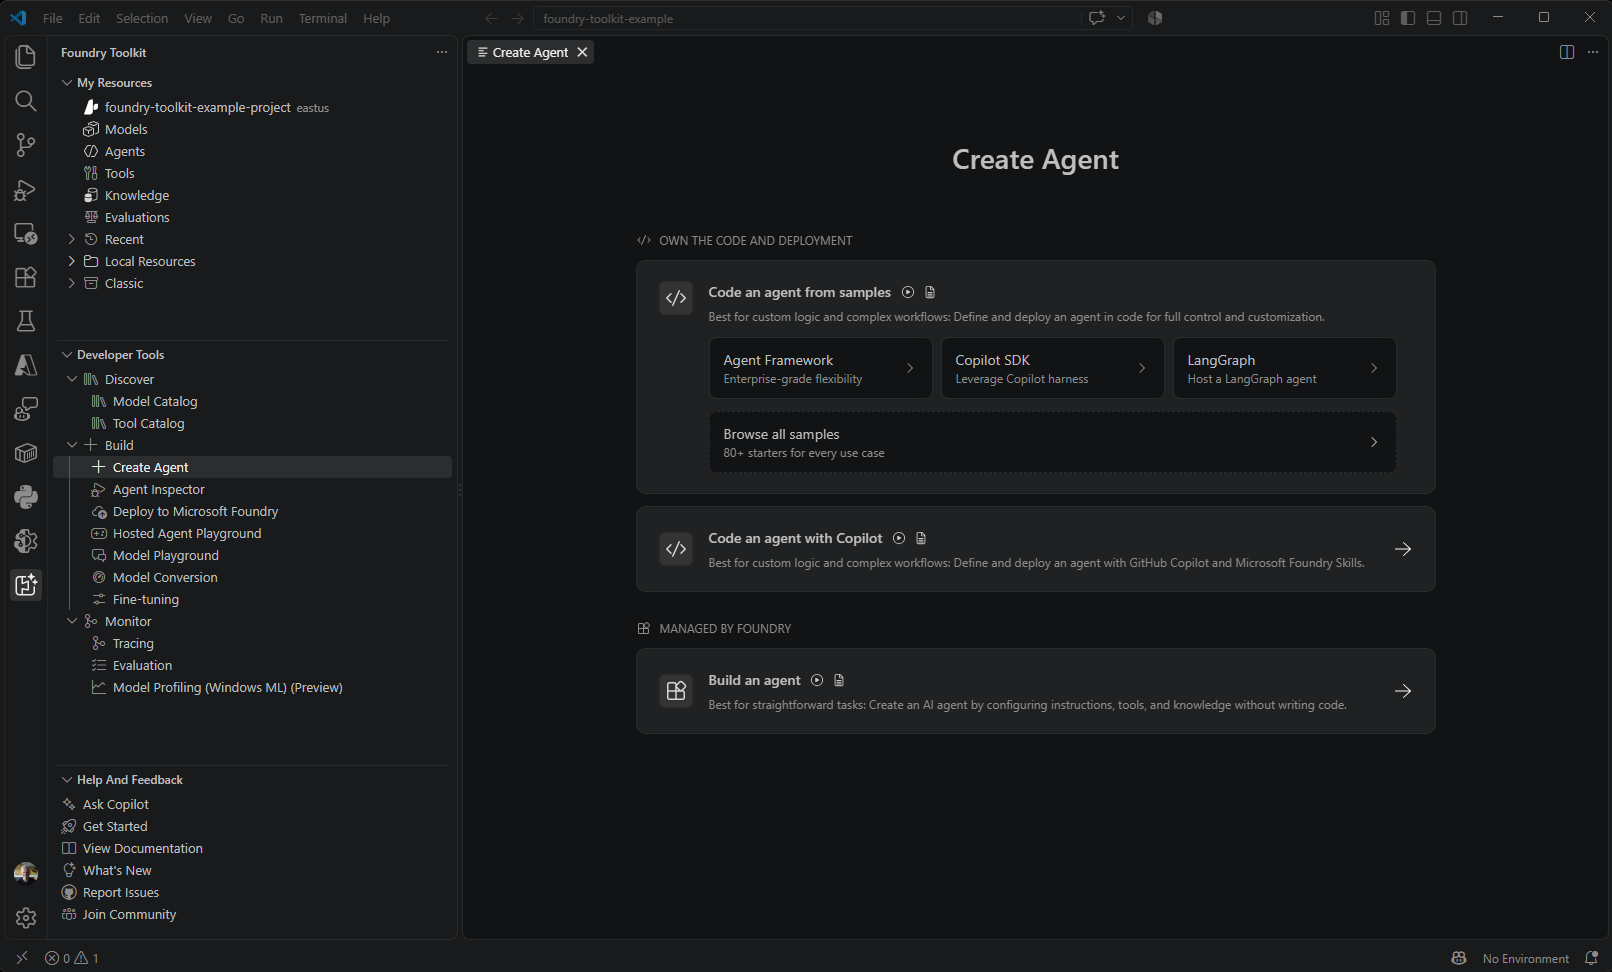Click the foundry-toolkit-example command center search box

point(806,18)
